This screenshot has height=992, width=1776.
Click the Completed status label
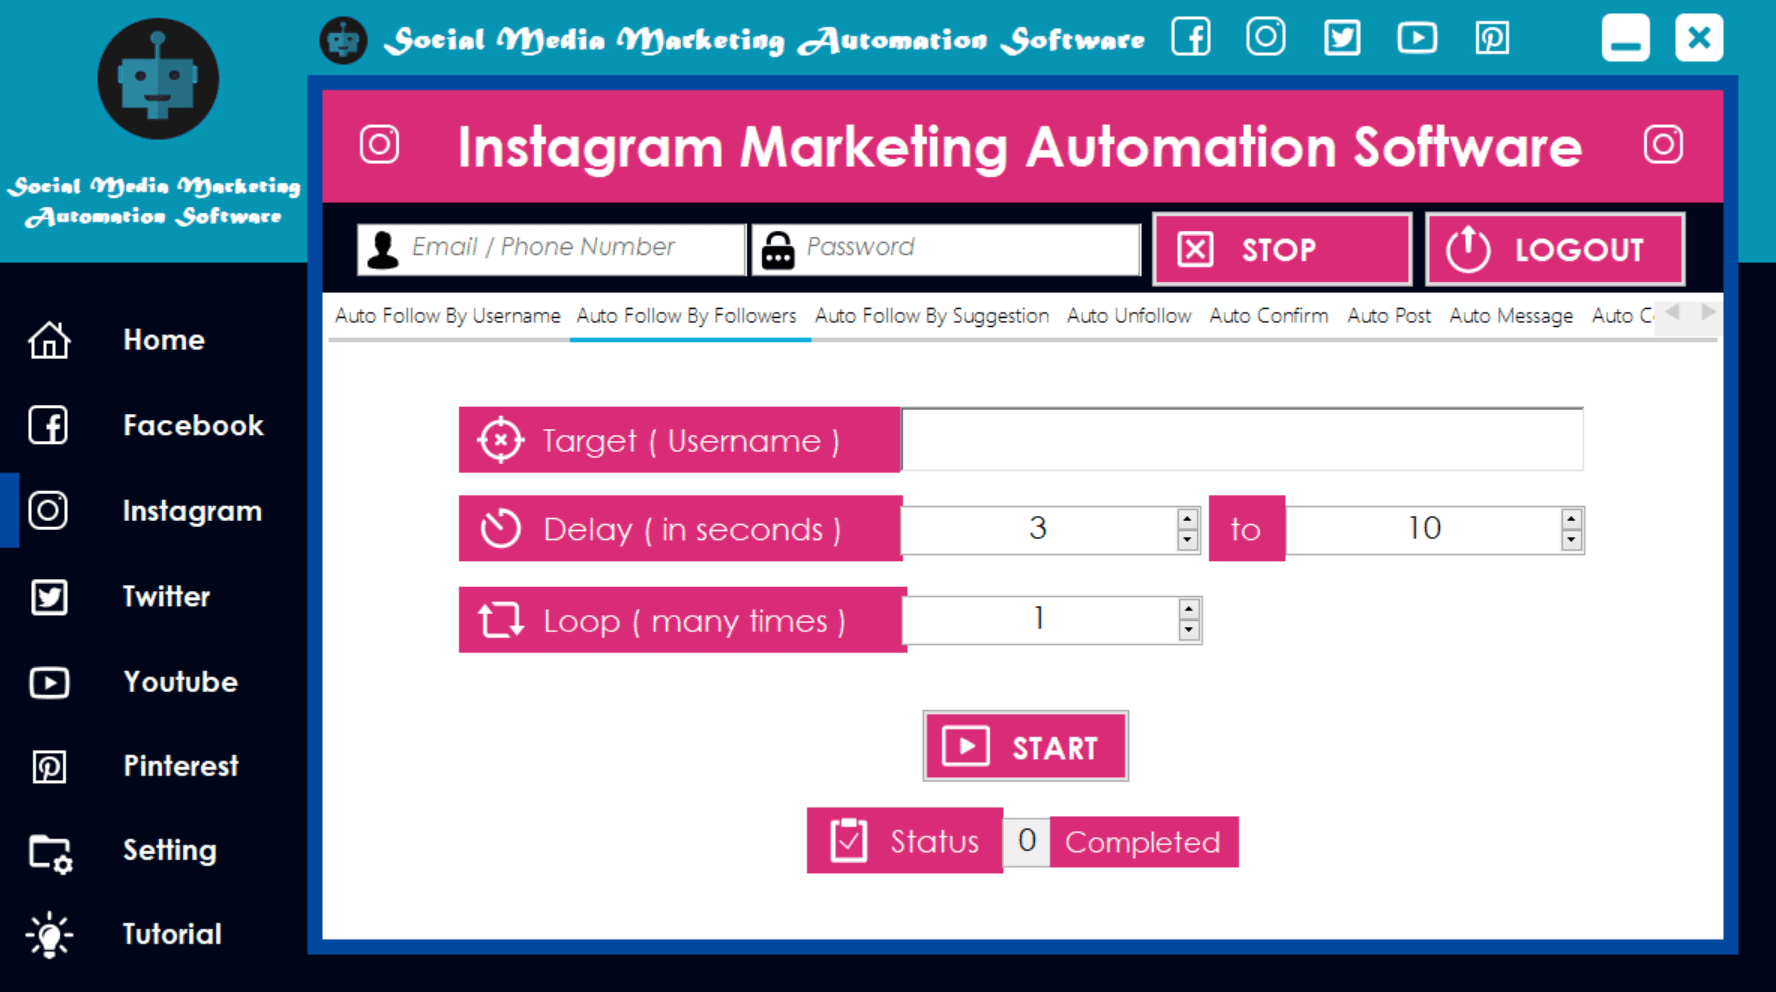coord(1143,842)
